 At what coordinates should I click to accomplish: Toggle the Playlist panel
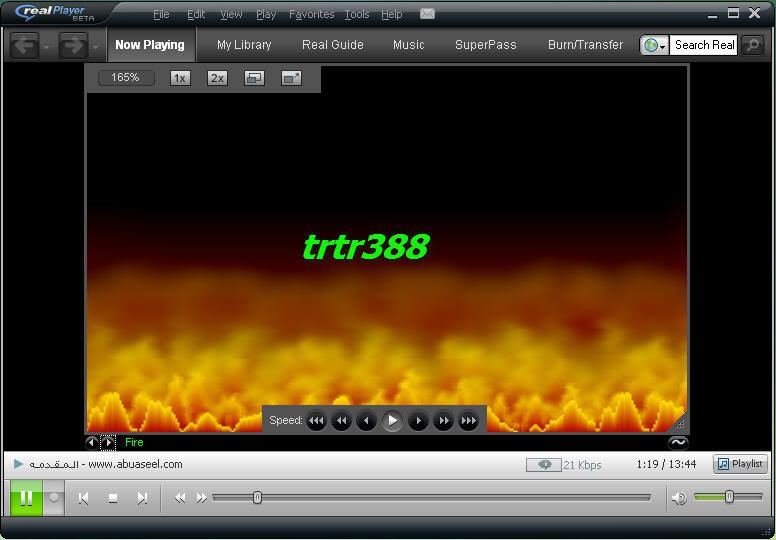(x=740, y=464)
